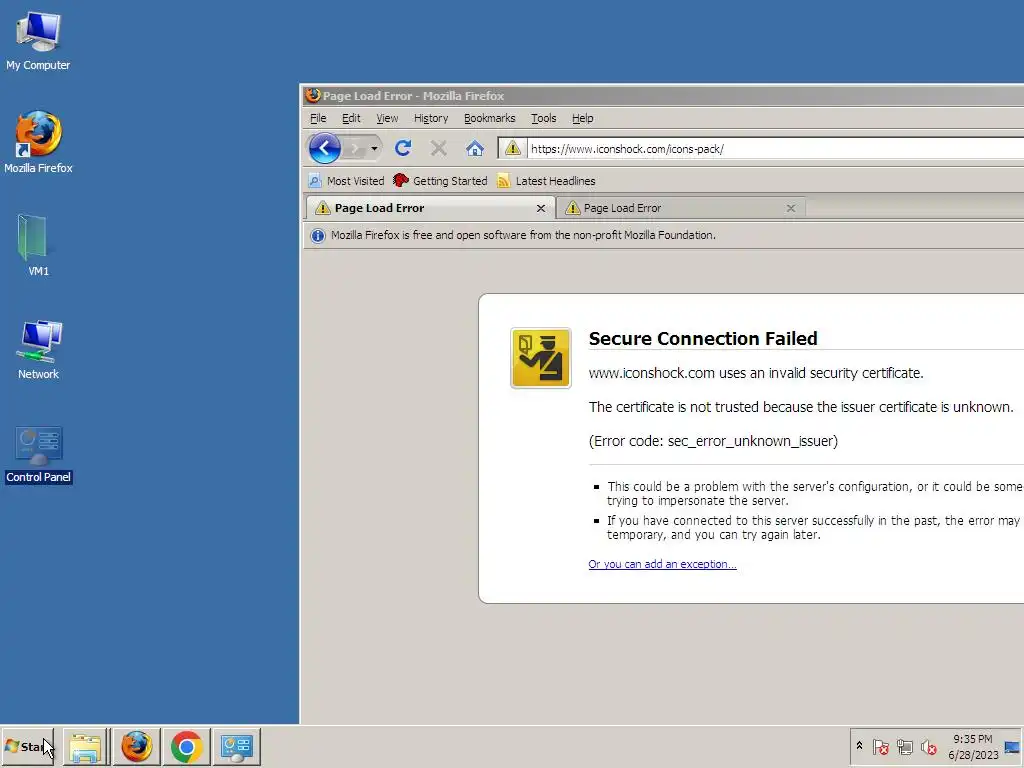Click the Mozilla Foundation notification text
Viewport: 1024px width, 768px height.
[x=523, y=235]
